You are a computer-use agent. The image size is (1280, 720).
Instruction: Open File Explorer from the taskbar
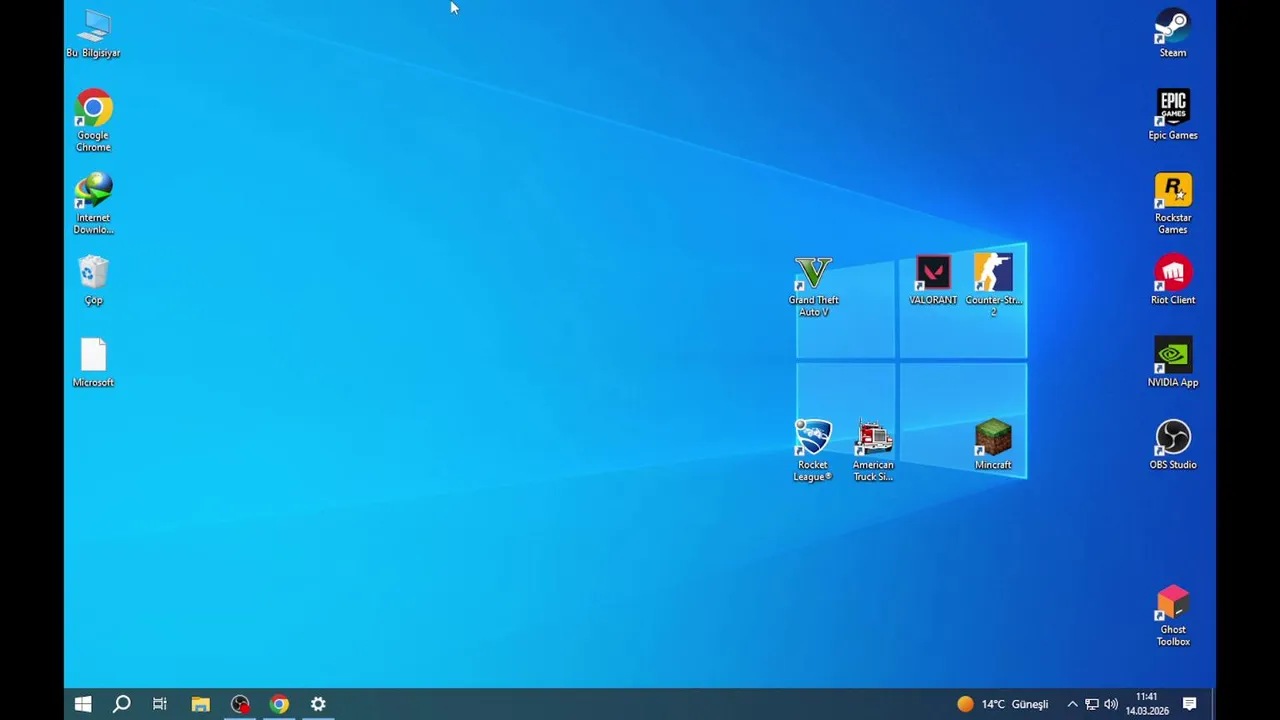[x=200, y=704]
